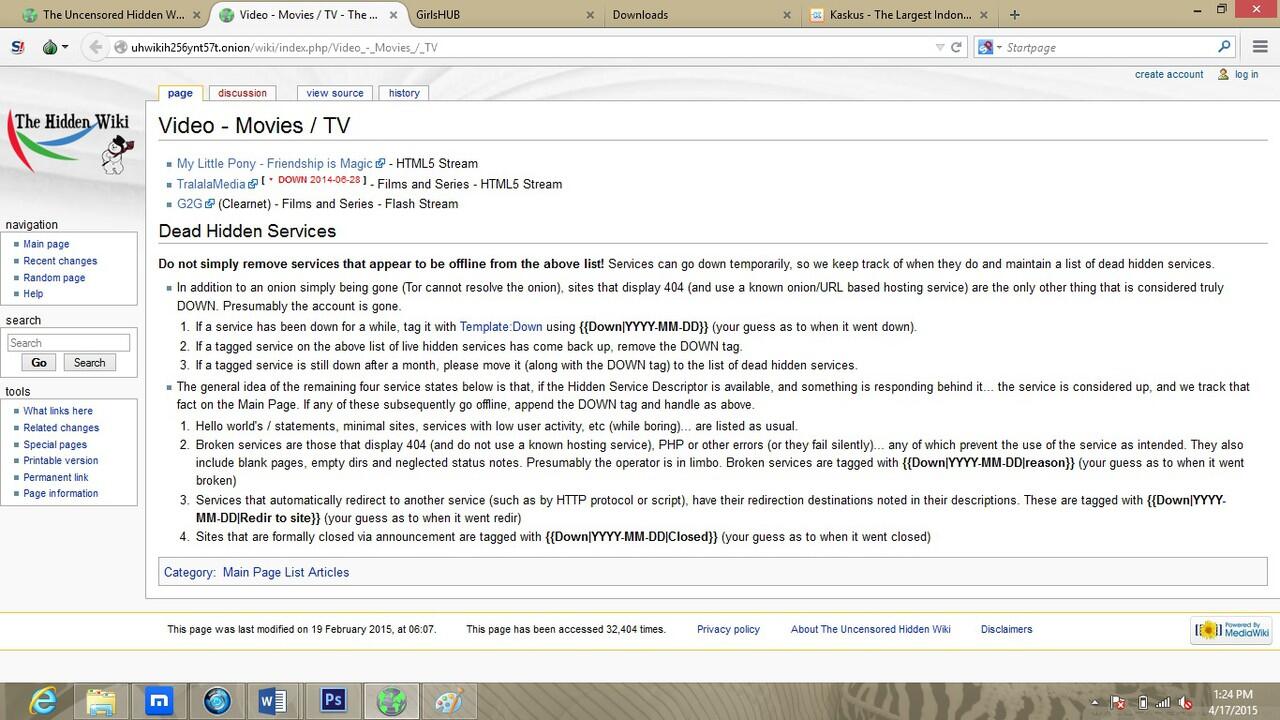The width and height of the screenshot is (1280, 720).
Task: Open Special pages link
Action: 55,445
